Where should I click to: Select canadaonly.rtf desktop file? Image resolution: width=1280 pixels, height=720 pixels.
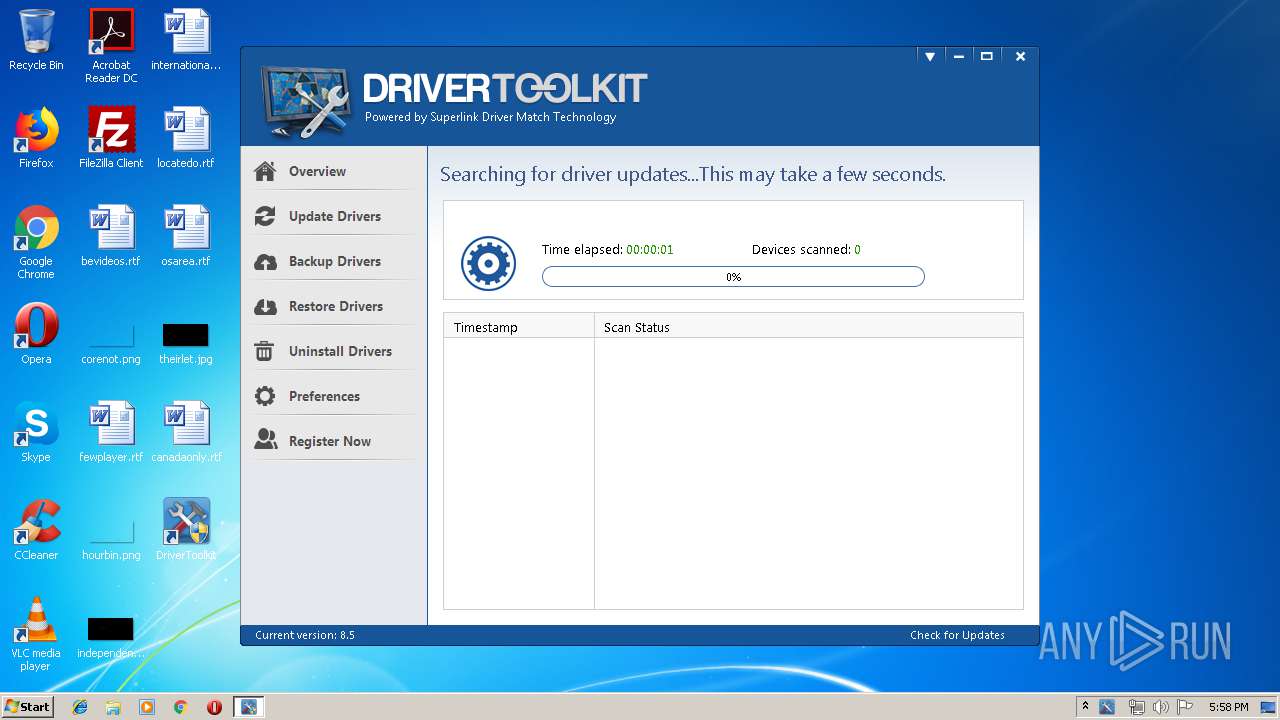click(186, 433)
